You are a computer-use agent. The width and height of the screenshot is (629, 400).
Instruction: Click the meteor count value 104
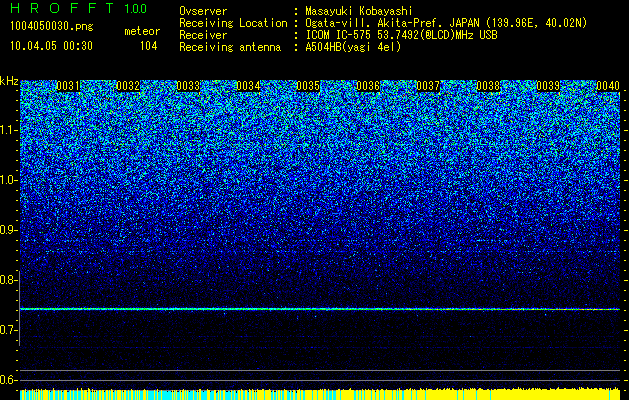point(148,46)
